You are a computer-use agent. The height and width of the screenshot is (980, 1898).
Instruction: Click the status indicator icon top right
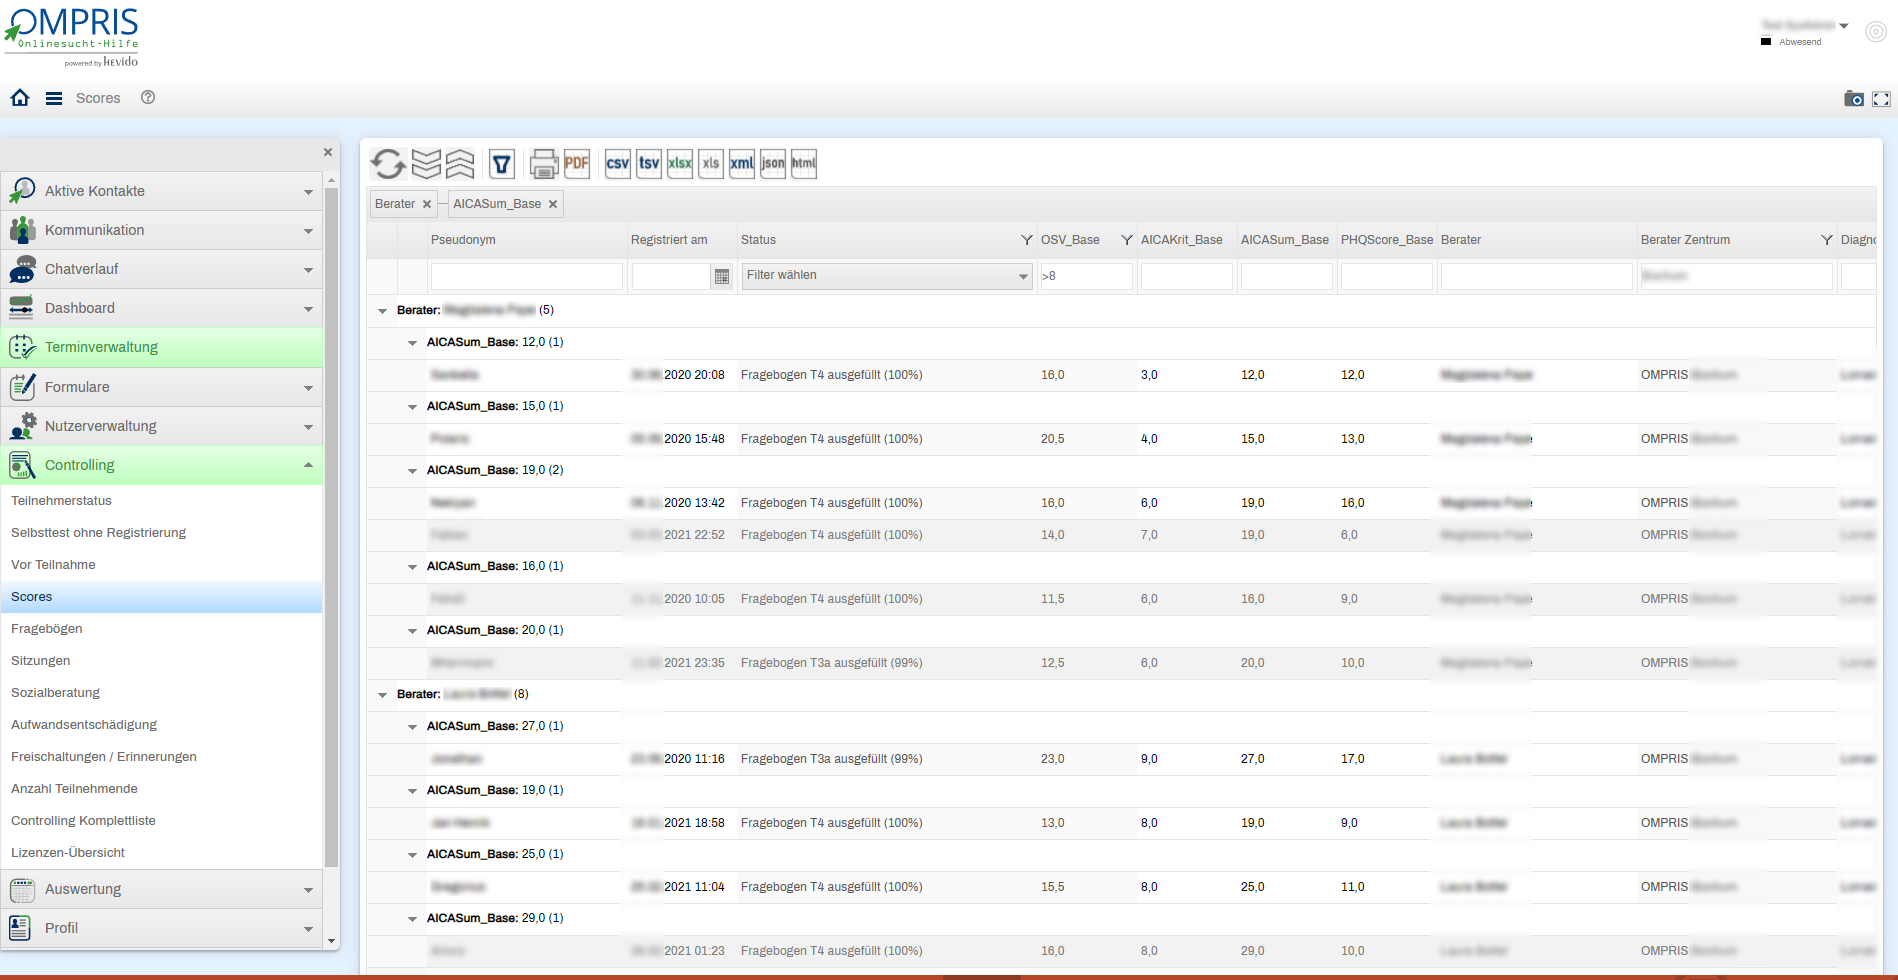point(1876,32)
